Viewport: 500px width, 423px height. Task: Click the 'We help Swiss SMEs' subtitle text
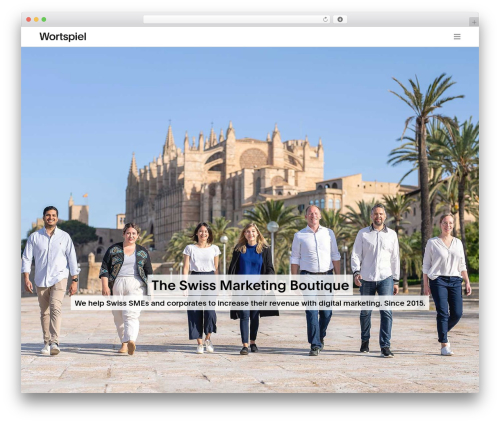(250, 303)
